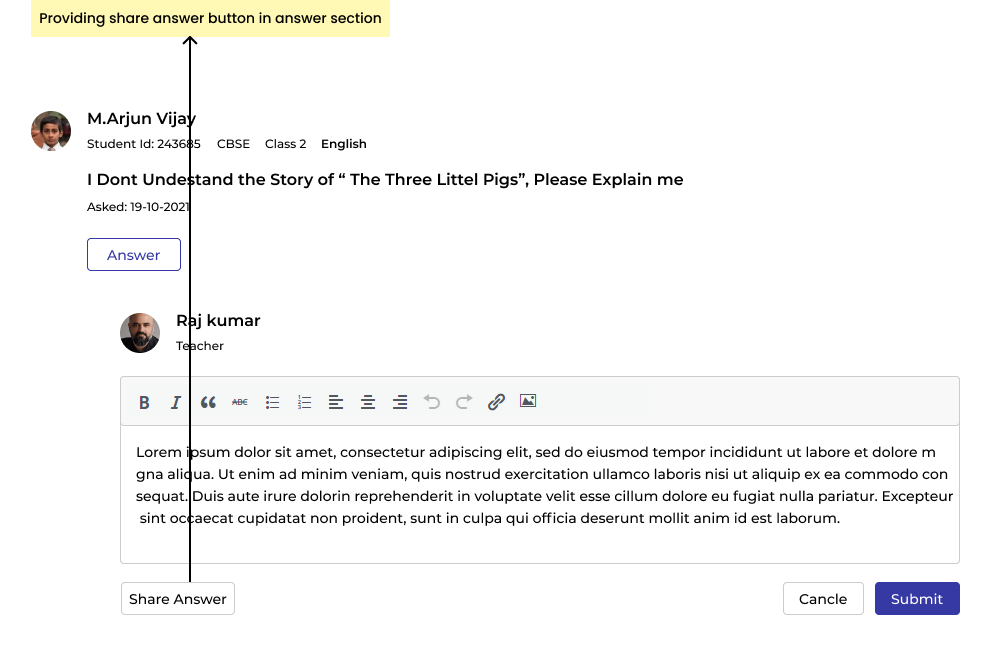Click the Cancle button

click(x=823, y=599)
